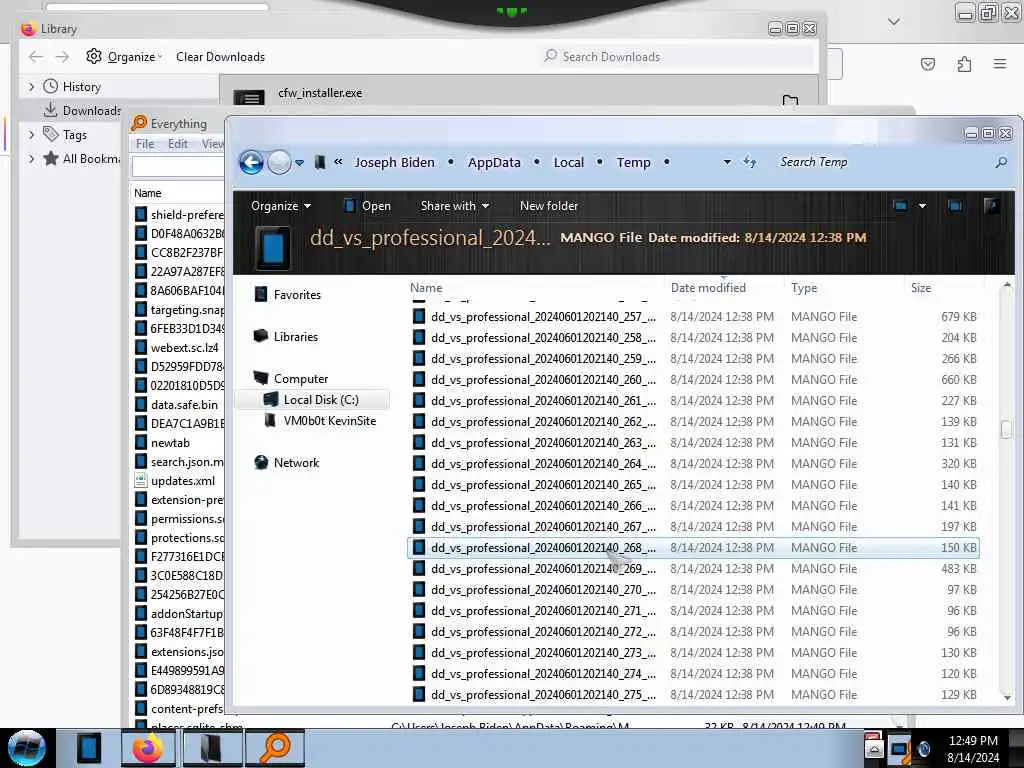
Task: Click Search Downloads field in Library
Action: (676, 57)
